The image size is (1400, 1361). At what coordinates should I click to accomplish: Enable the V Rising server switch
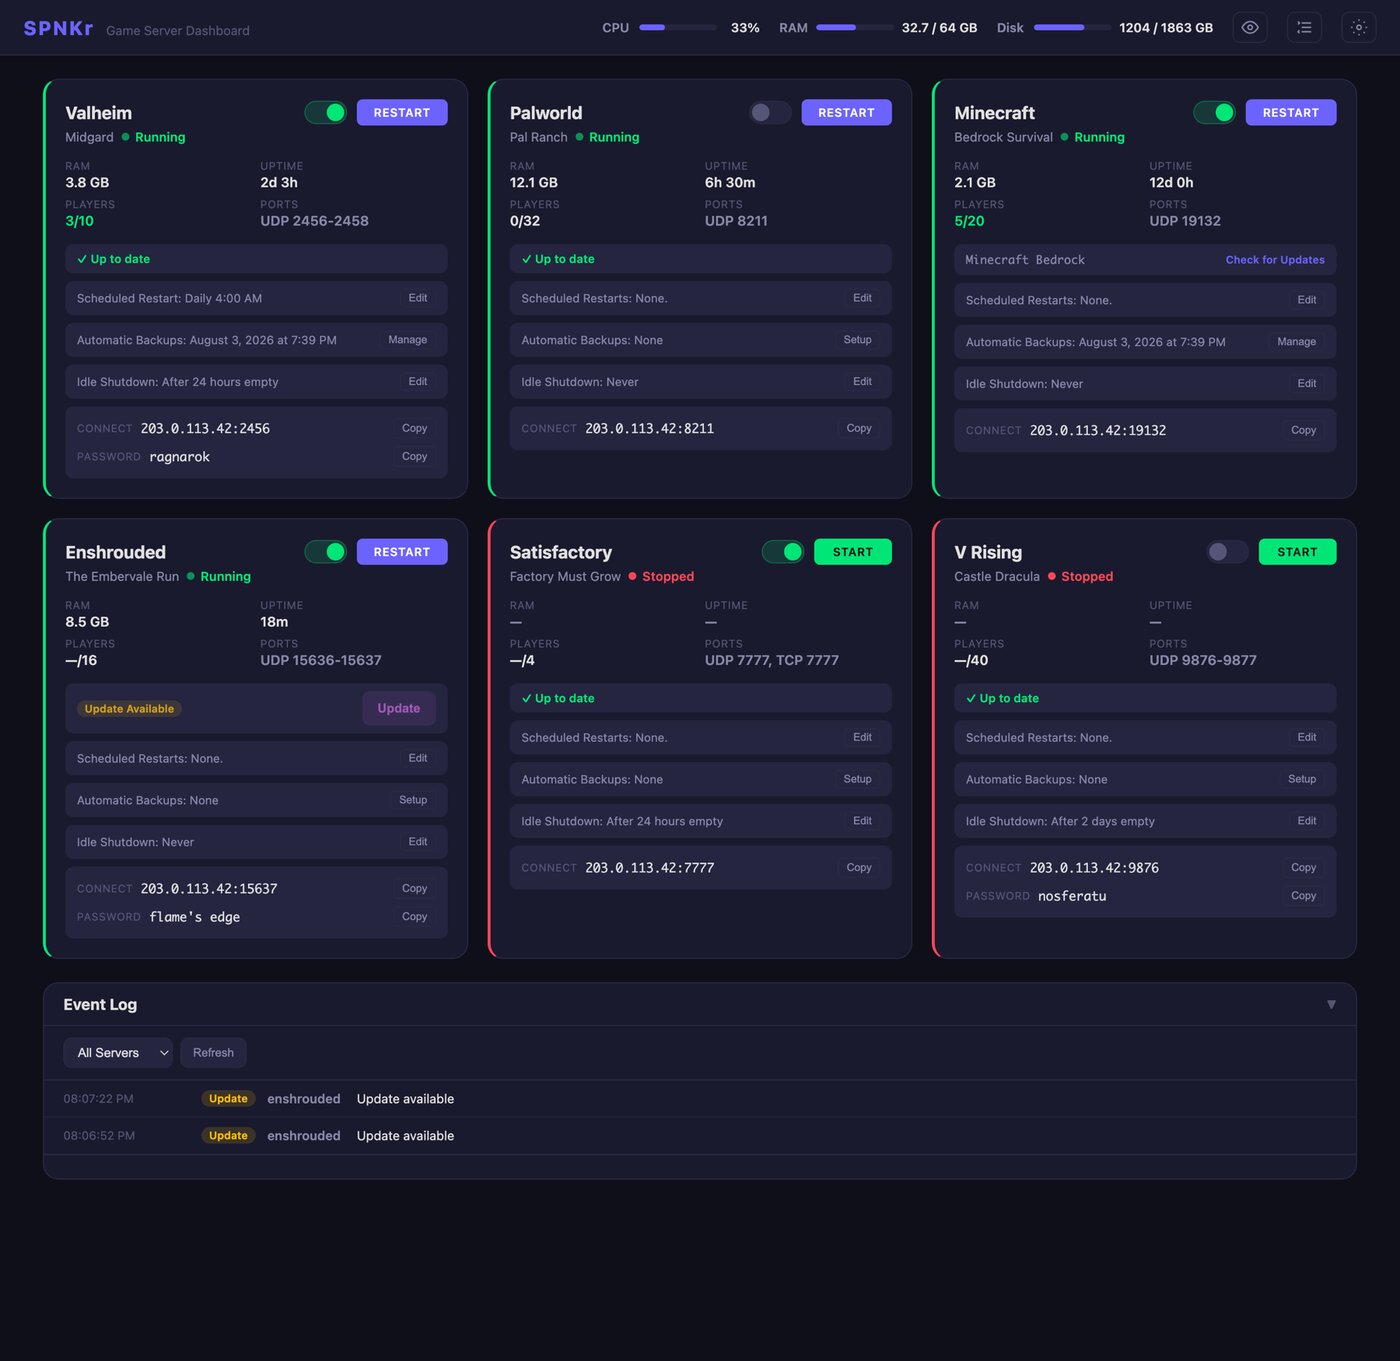(x=1228, y=552)
